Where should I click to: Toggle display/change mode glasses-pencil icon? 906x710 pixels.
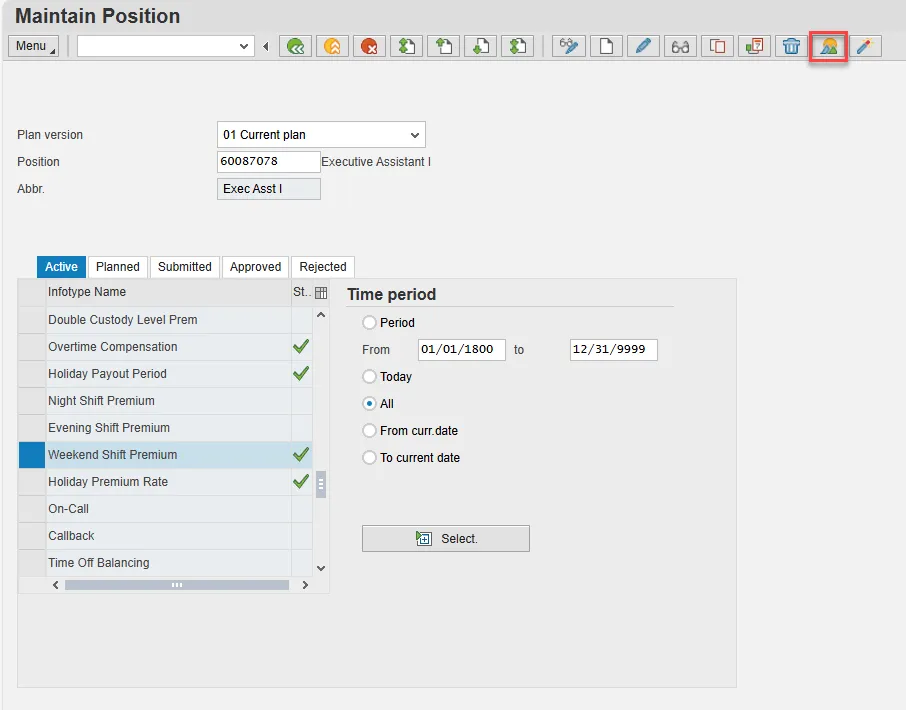pyautogui.click(x=569, y=46)
